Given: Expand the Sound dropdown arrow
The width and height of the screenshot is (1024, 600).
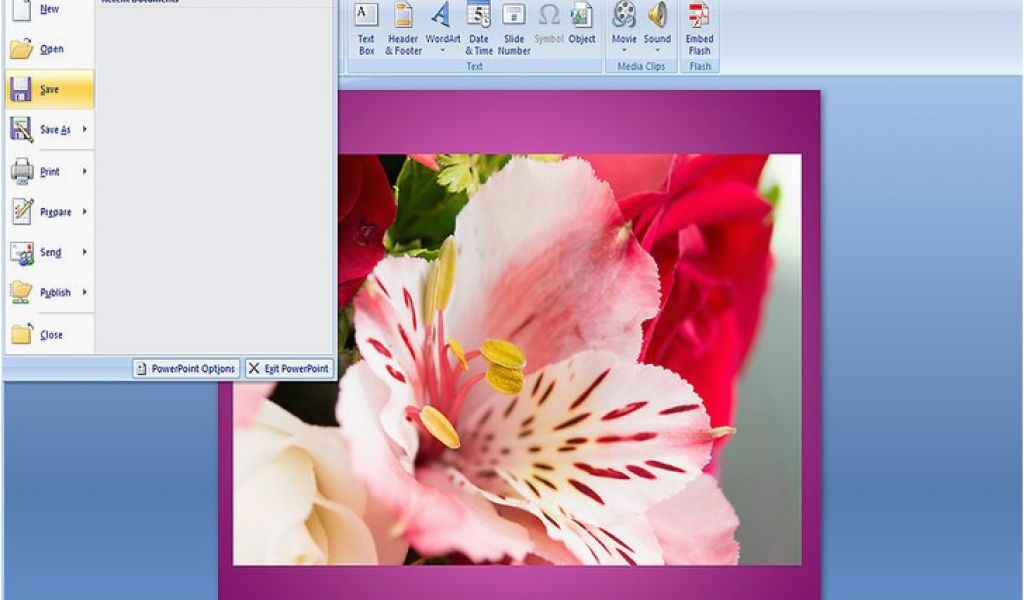Looking at the screenshot, I should click(658, 50).
